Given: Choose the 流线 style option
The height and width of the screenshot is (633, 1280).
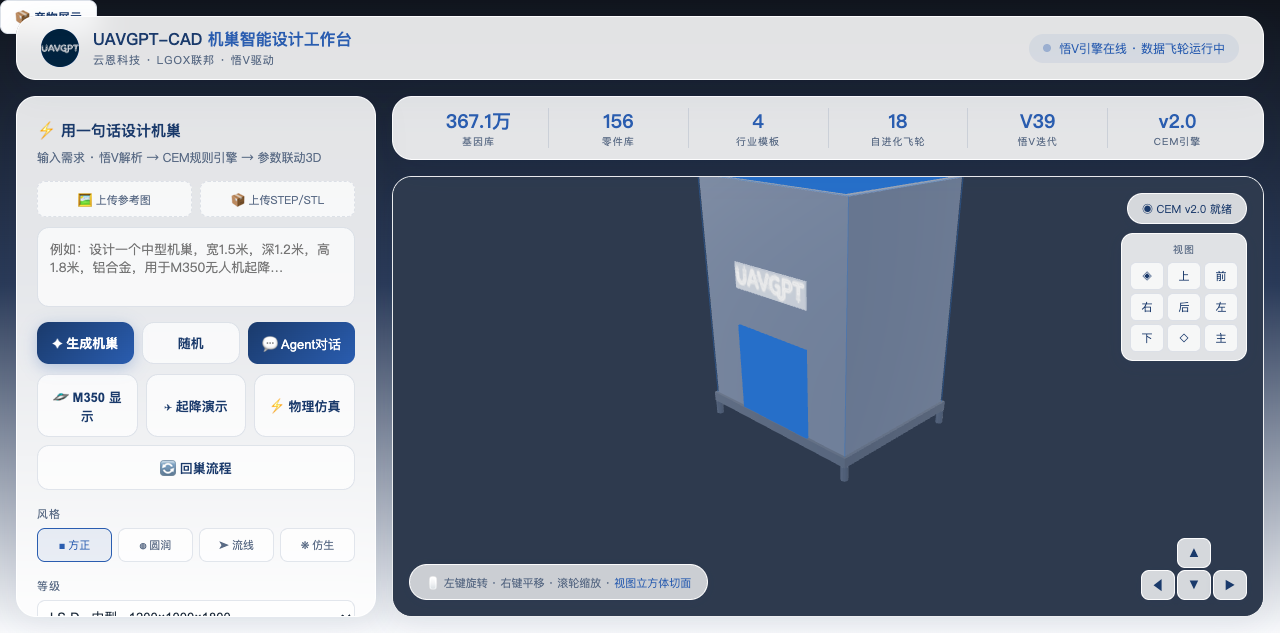Looking at the screenshot, I should (x=236, y=545).
